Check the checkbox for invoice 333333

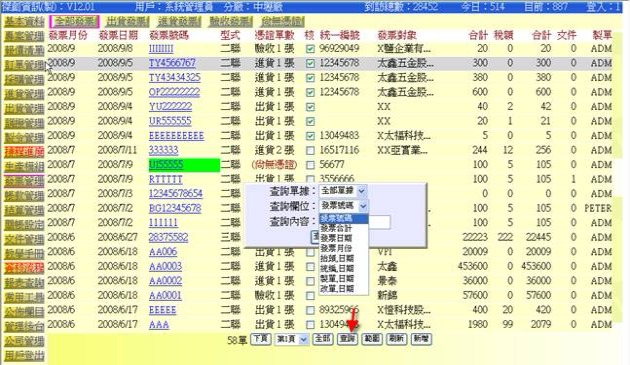click(310, 150)
